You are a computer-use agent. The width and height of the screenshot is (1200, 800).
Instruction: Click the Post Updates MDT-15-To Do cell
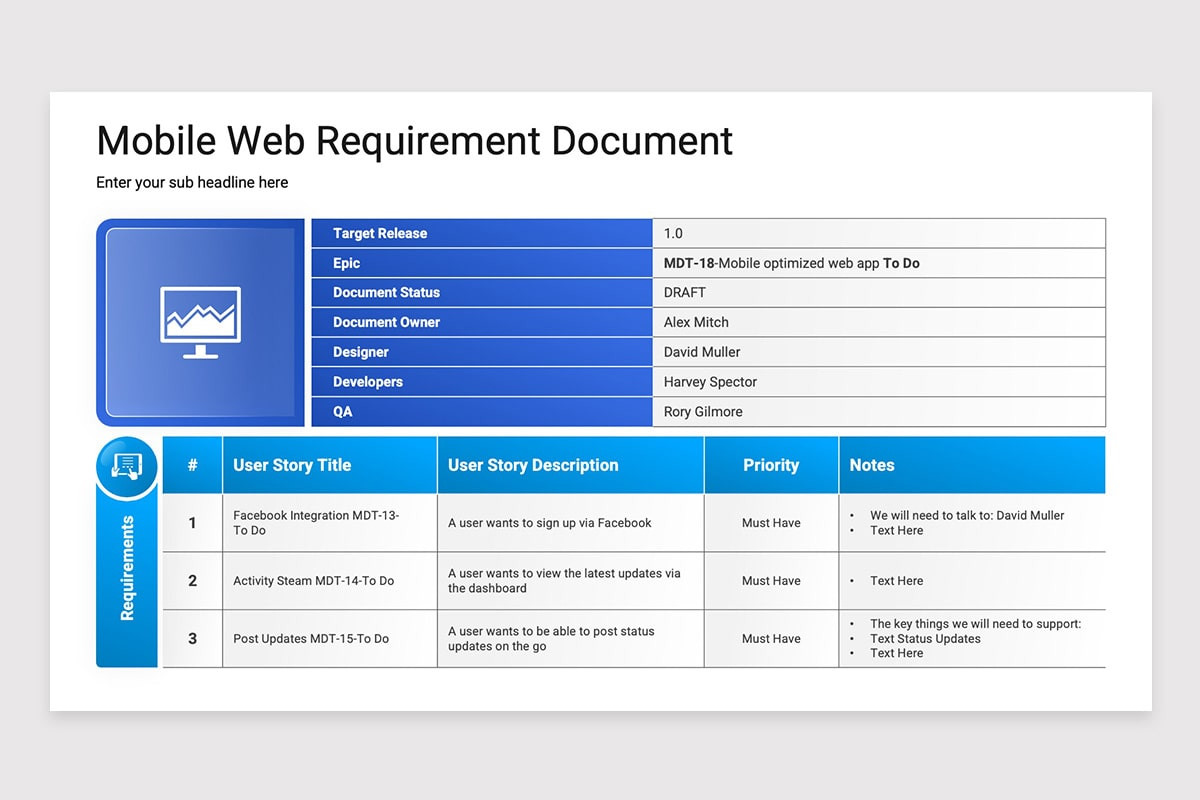coord(330,639)
